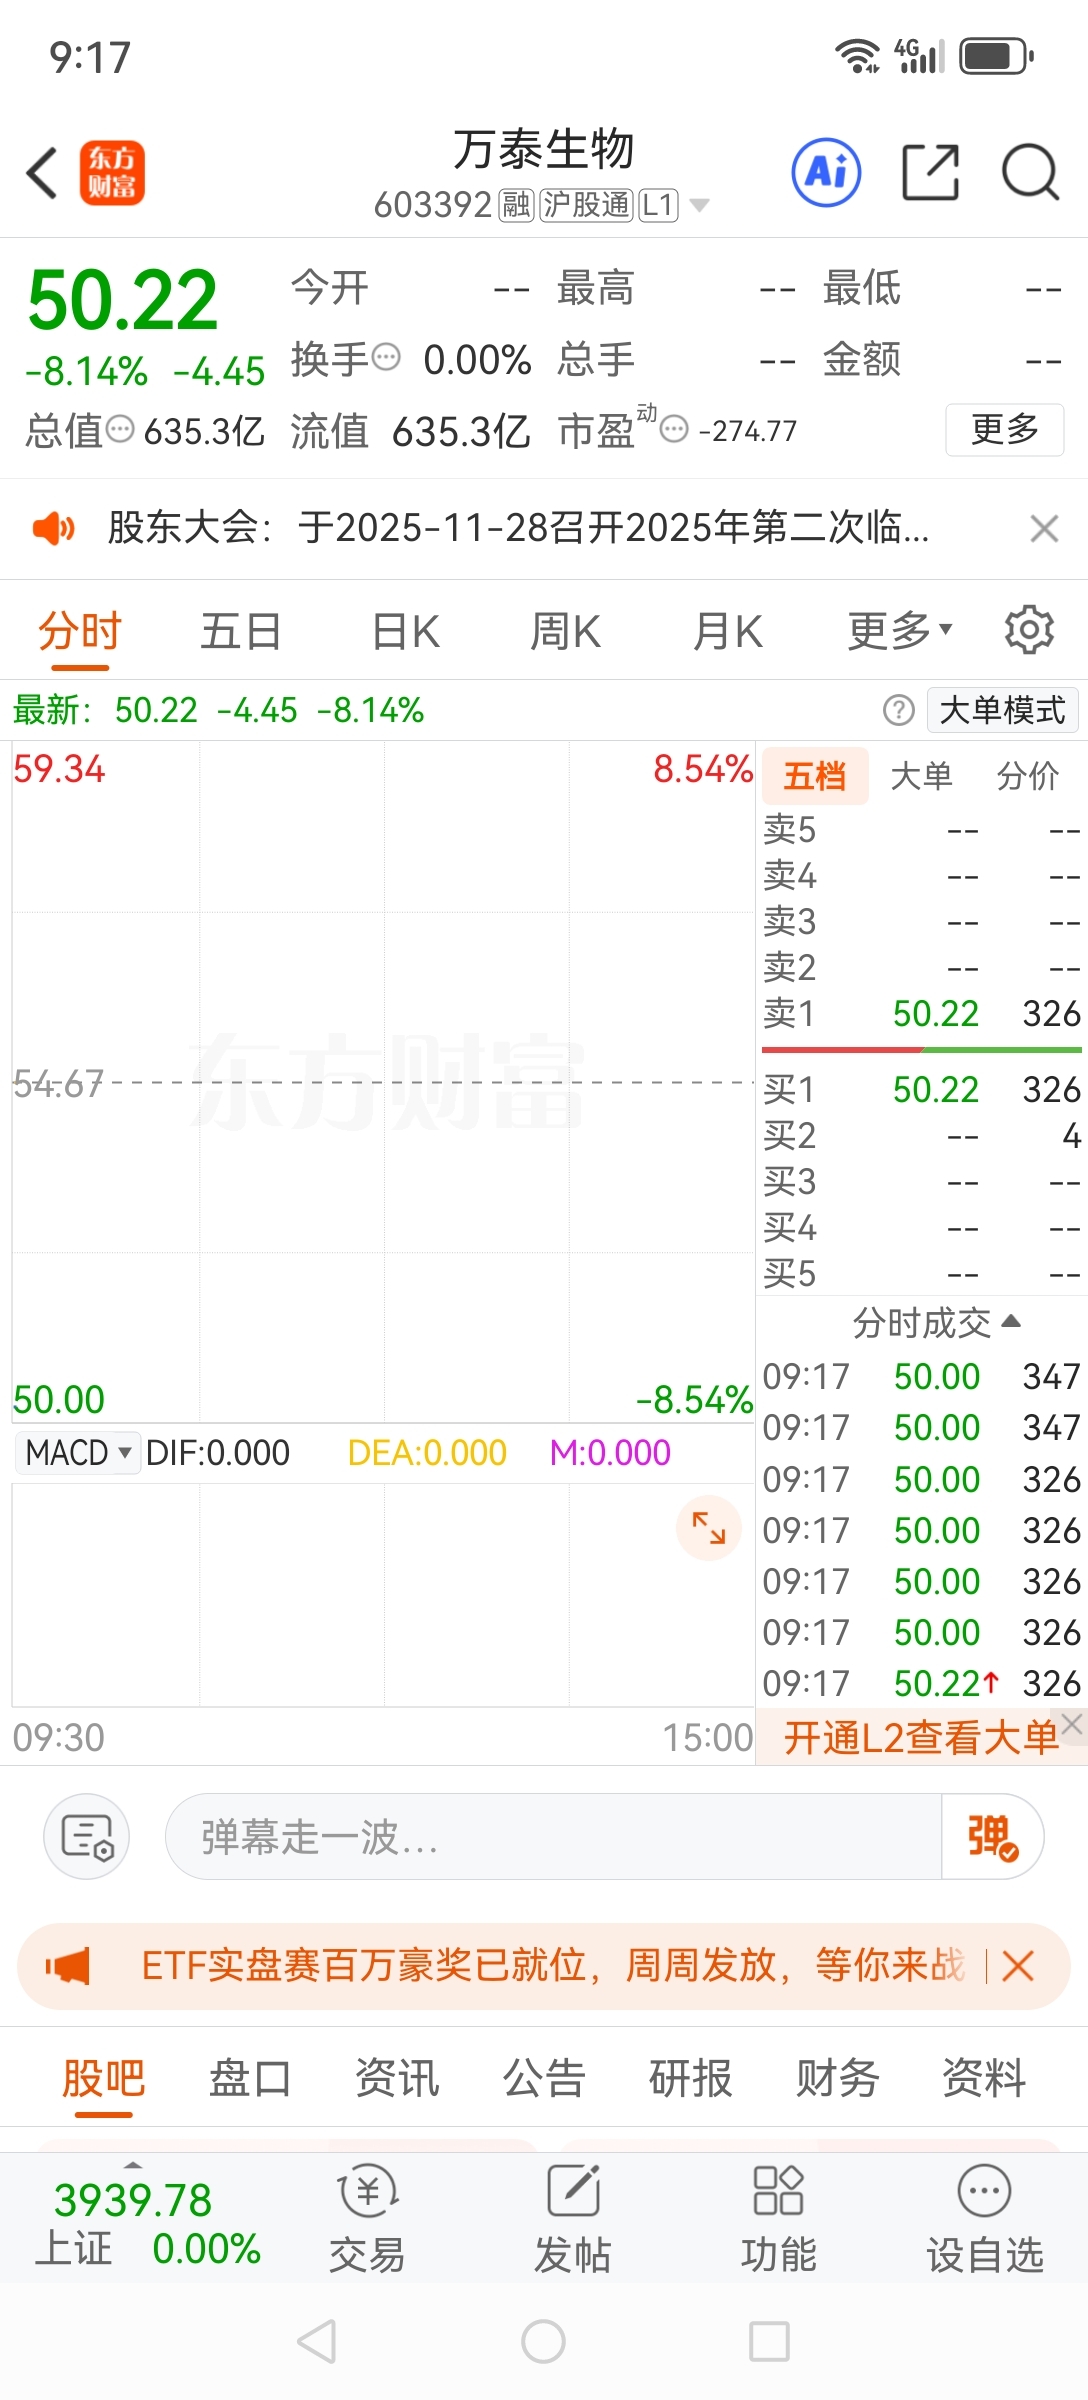
Task: Switch to the 资料 tab
Action: pos(985,2078)
